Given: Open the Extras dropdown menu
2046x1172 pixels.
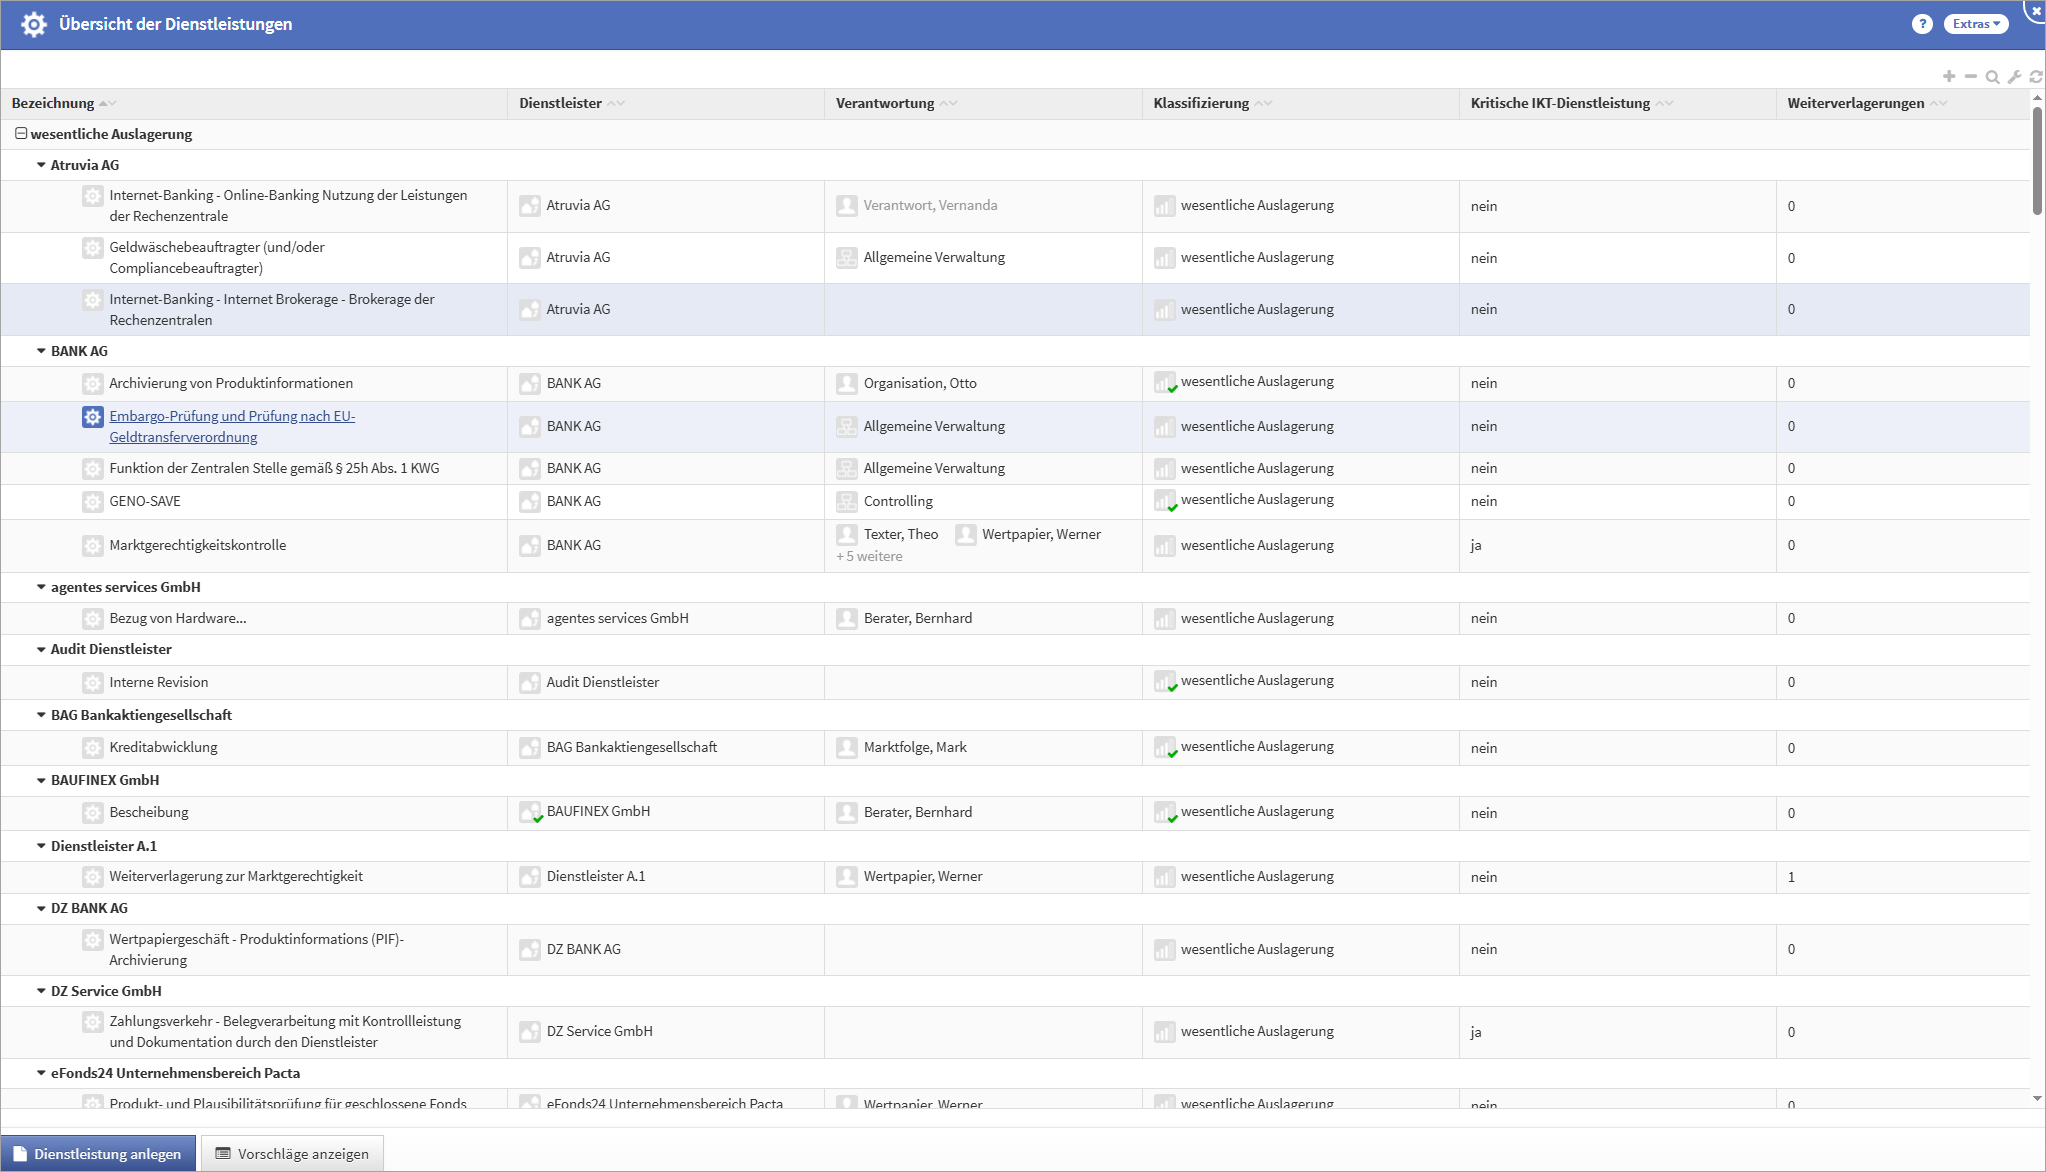Looking at the screenshot, I should (1975, 24).
